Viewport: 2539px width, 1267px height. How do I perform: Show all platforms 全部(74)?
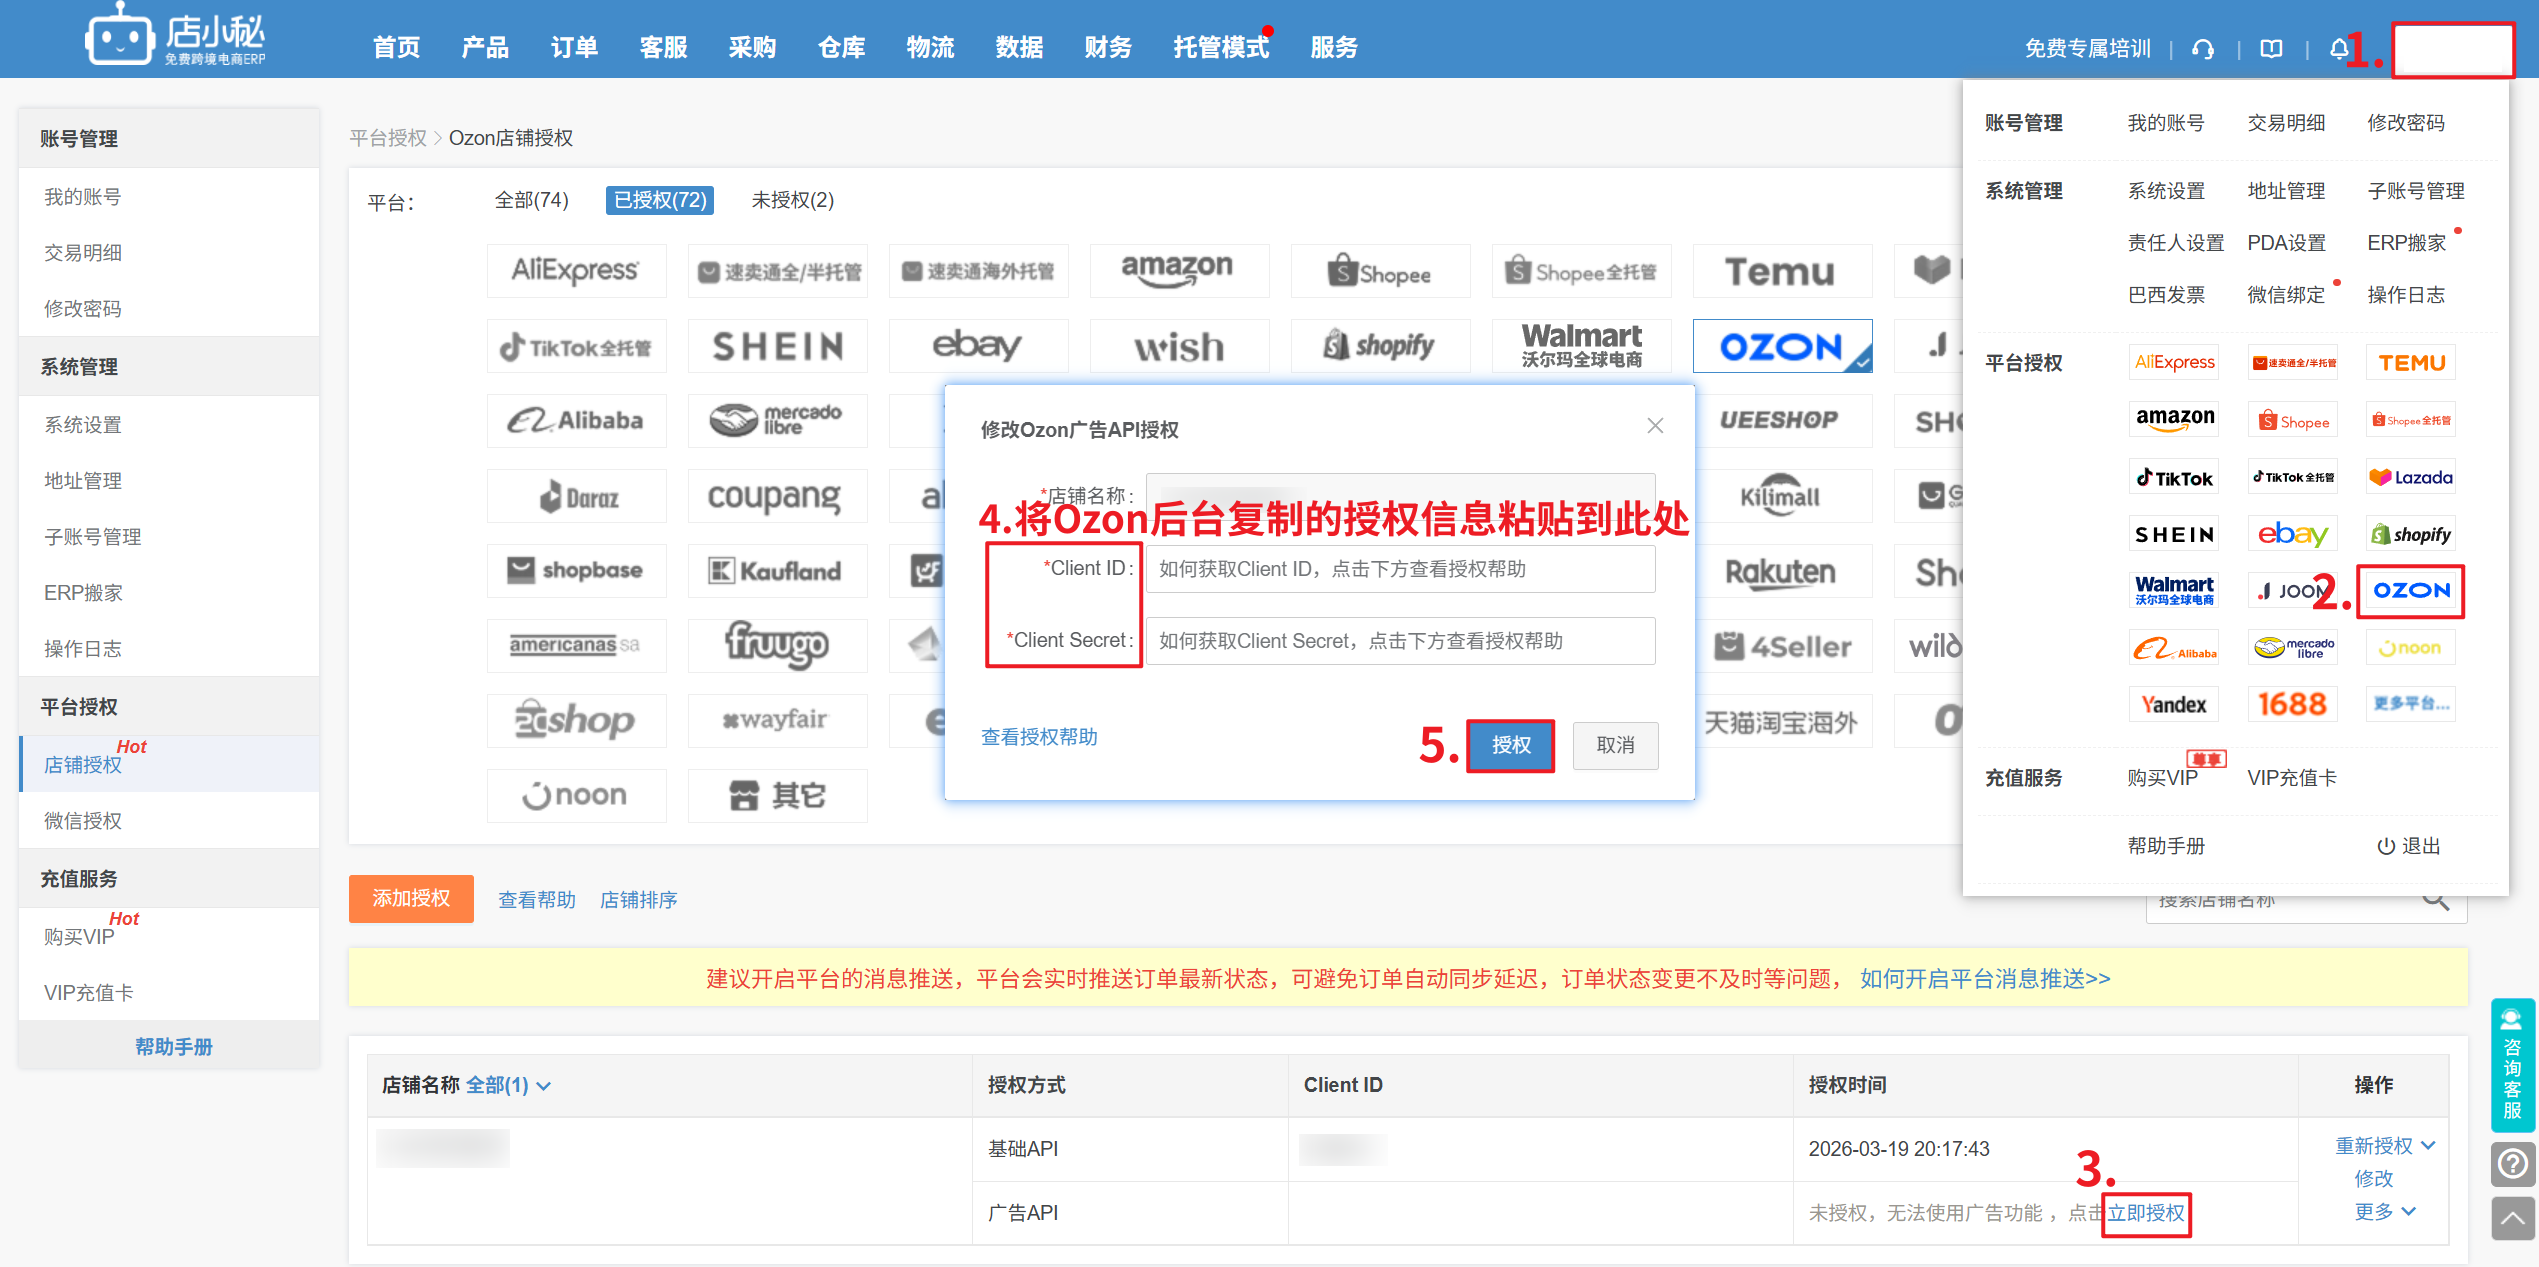(x=531, y=200)
